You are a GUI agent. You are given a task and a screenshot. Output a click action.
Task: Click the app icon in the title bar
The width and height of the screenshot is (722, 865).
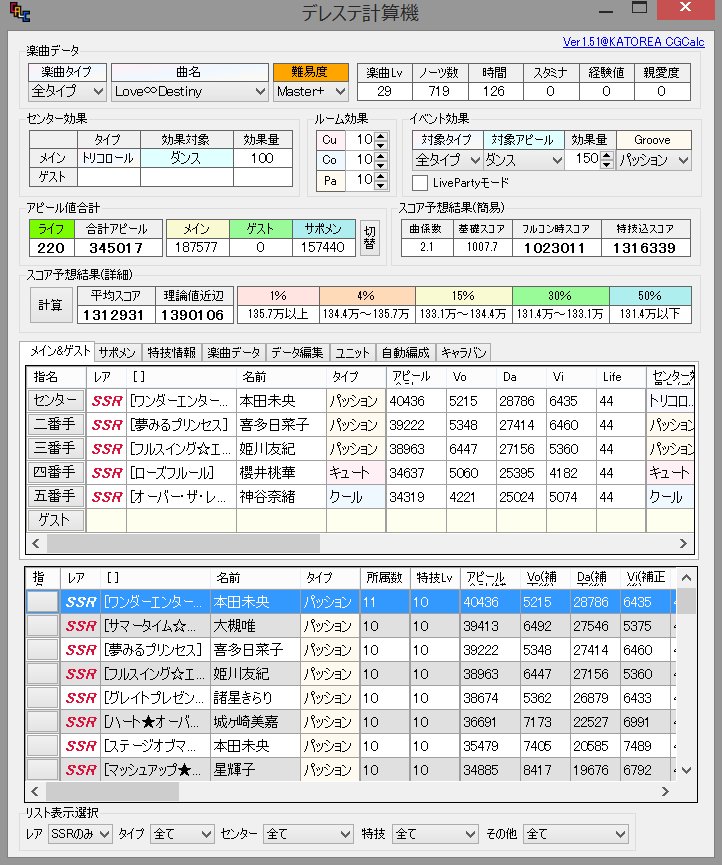coord(19,12)
